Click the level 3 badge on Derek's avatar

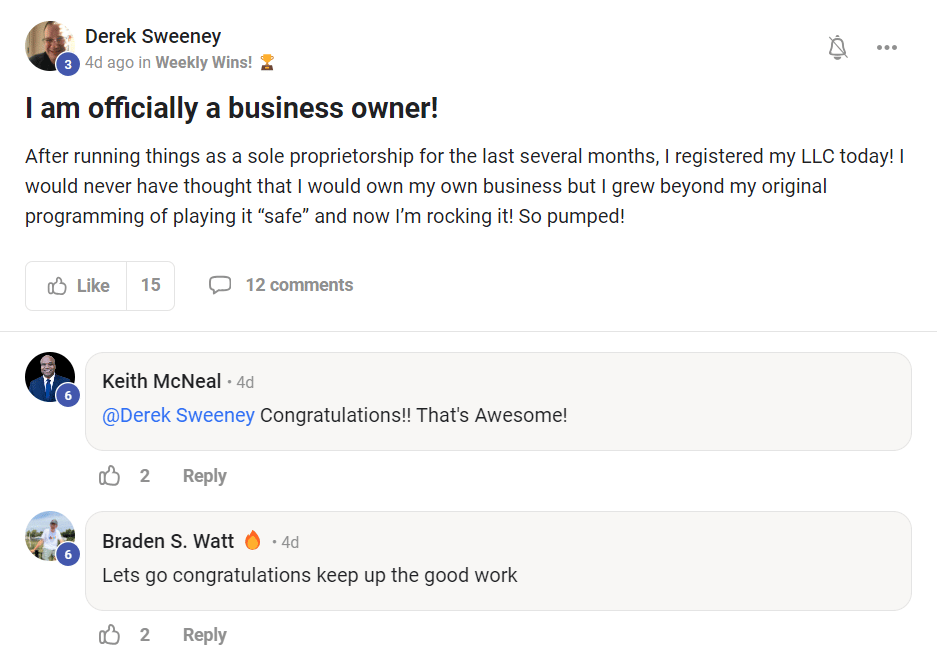coord(67,65)
